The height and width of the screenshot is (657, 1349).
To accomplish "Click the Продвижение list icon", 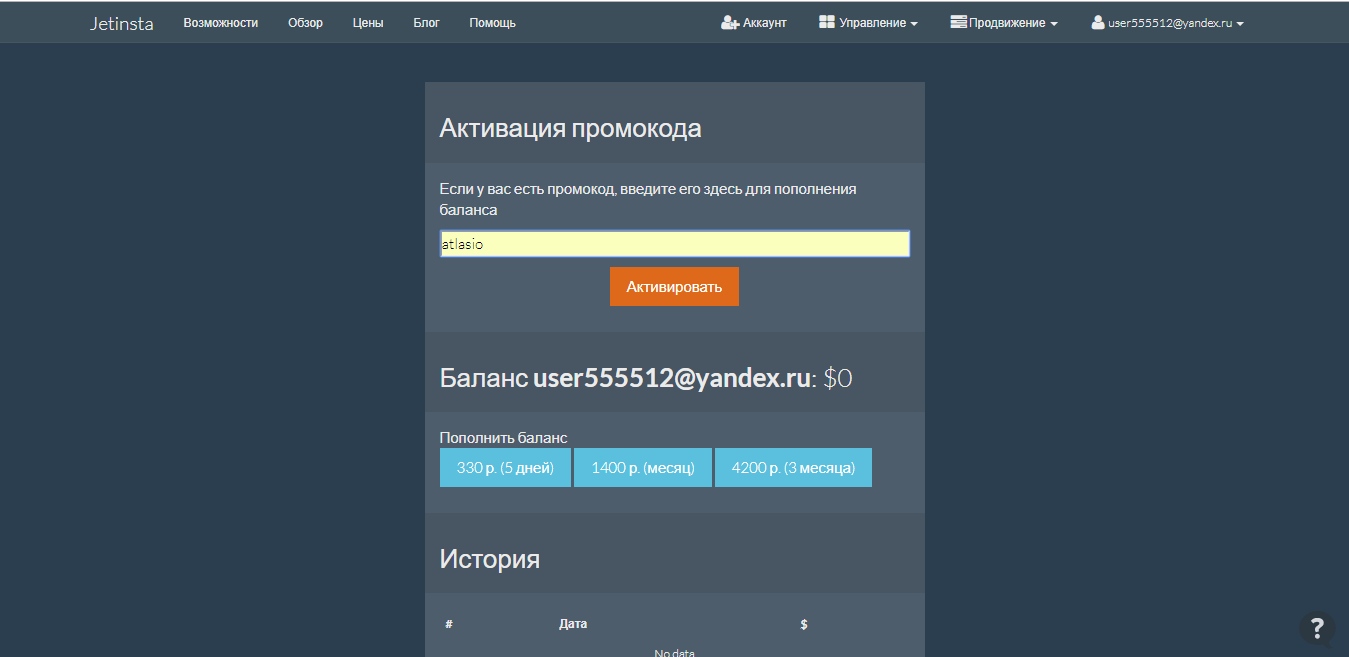I will pyautogui.click(x=958, y=23).
